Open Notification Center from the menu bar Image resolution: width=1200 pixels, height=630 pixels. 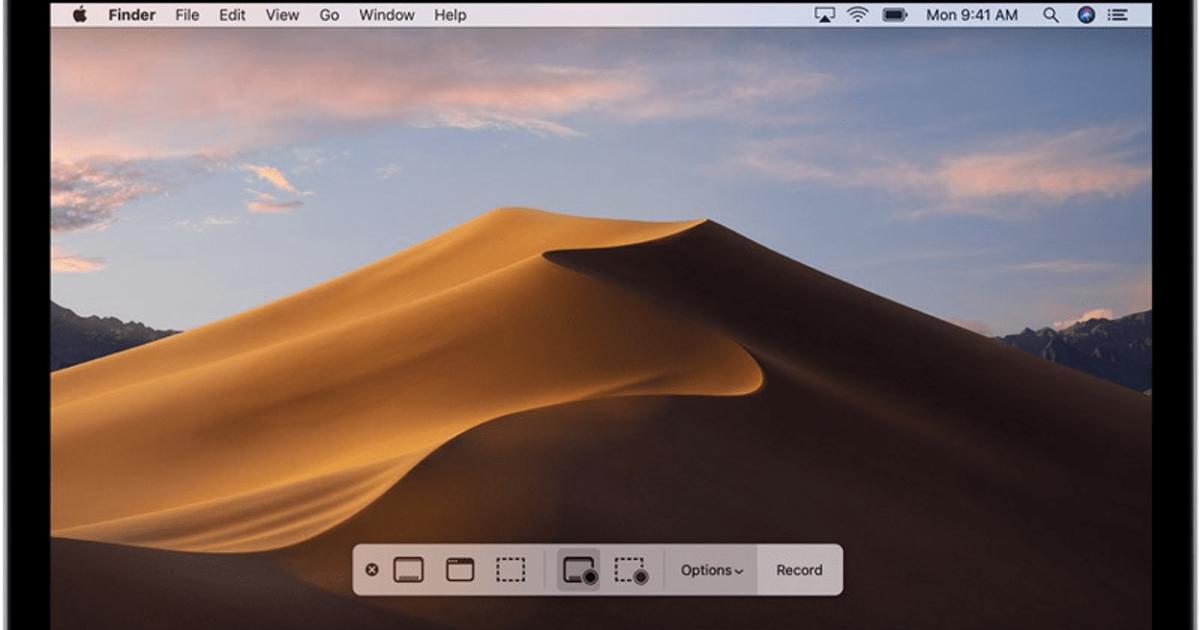[1116, 15]
